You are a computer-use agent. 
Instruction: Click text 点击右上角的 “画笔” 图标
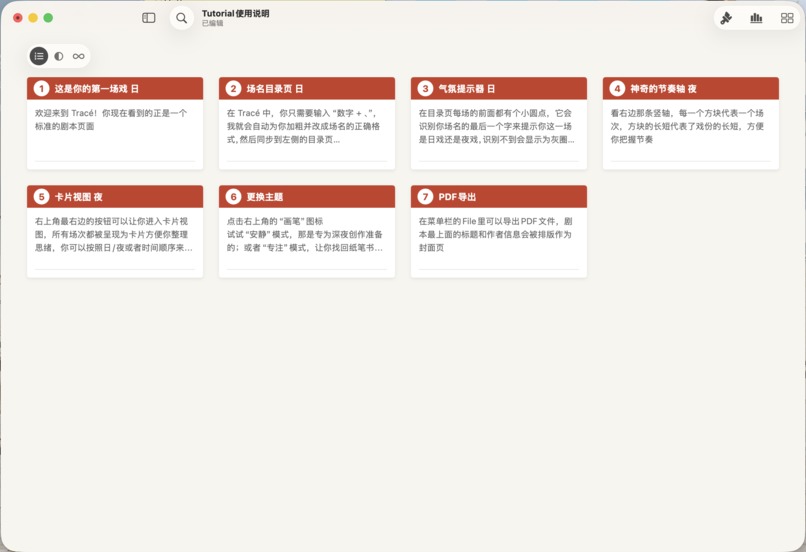[x=275, y=221]
